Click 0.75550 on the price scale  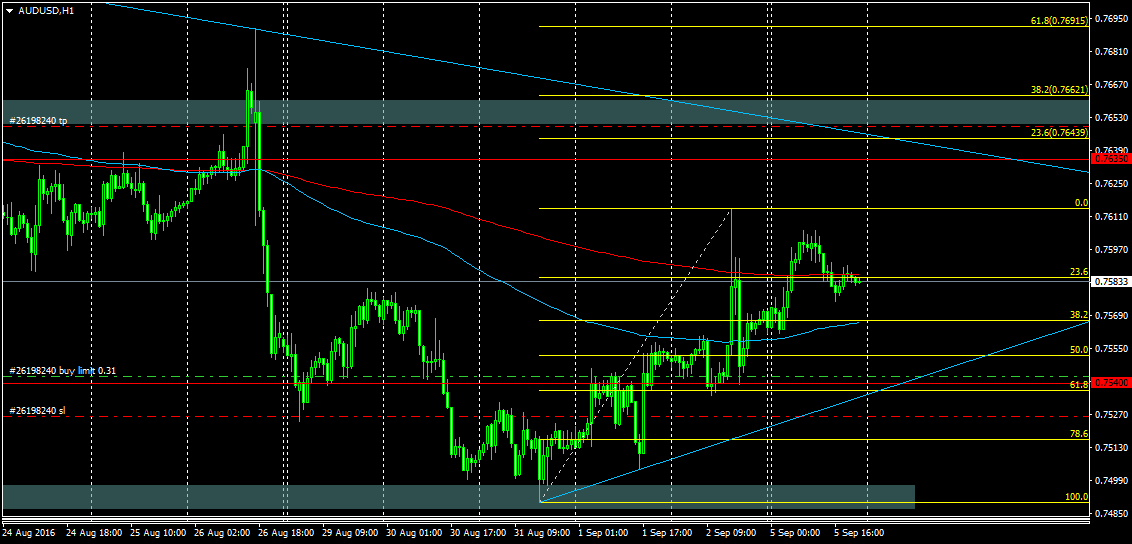tap(1110, 348)
